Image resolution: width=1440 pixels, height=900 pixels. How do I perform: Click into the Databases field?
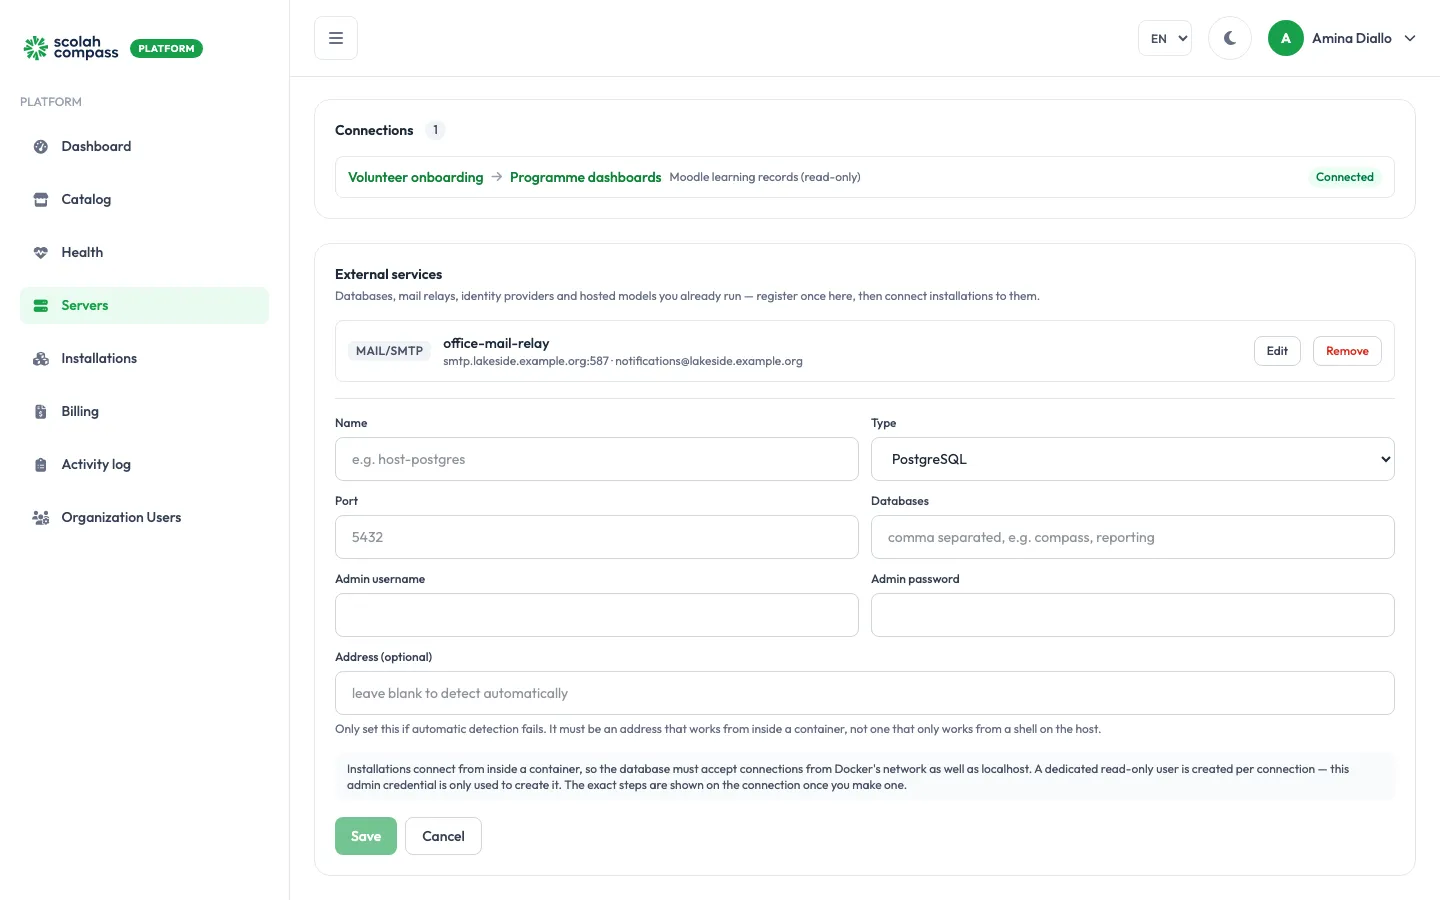[1133, 537]
